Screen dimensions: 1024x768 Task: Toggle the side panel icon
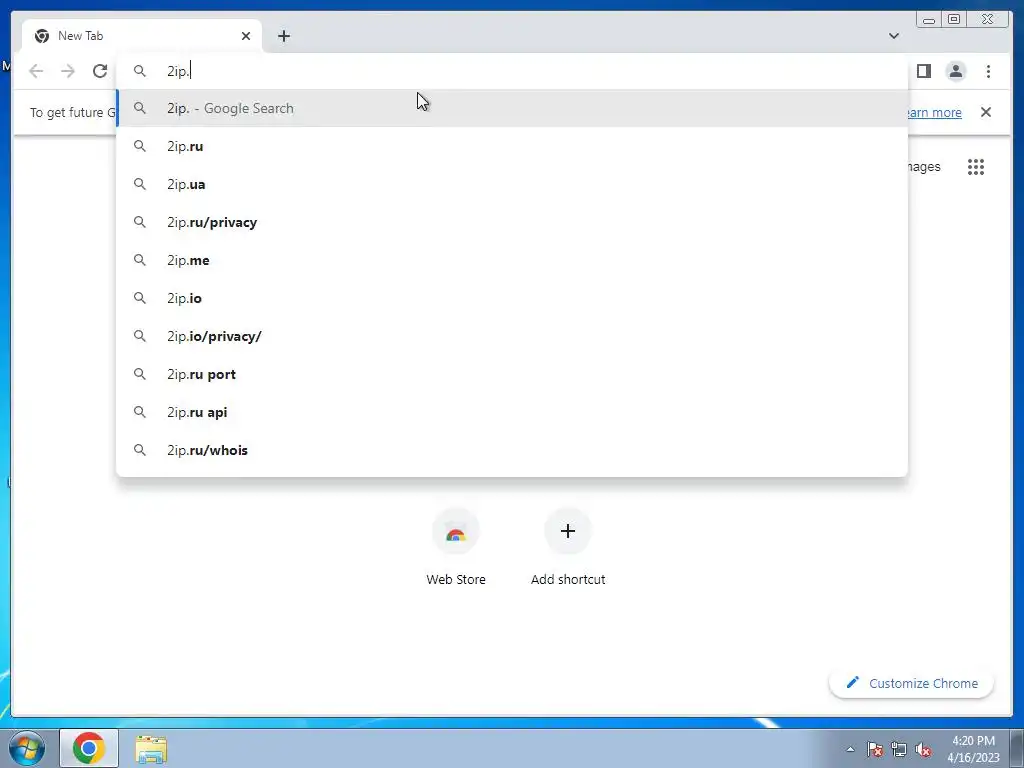pos(923,71)
